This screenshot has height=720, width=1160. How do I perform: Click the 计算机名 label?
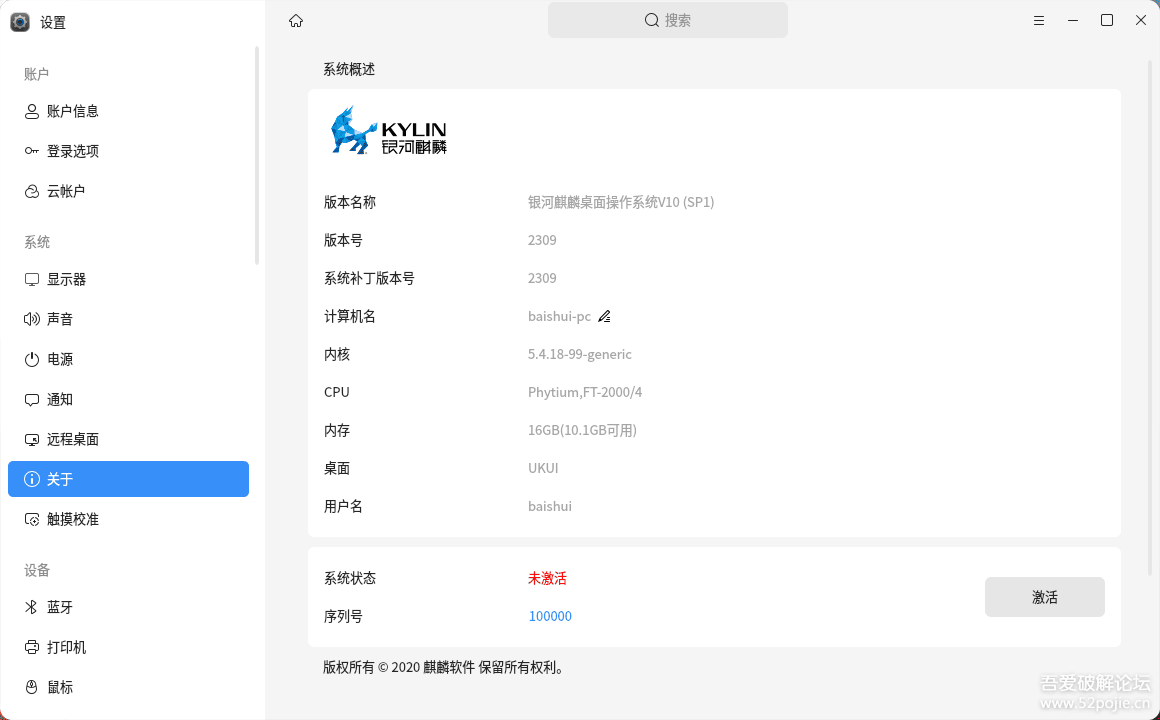pos(350,317)
